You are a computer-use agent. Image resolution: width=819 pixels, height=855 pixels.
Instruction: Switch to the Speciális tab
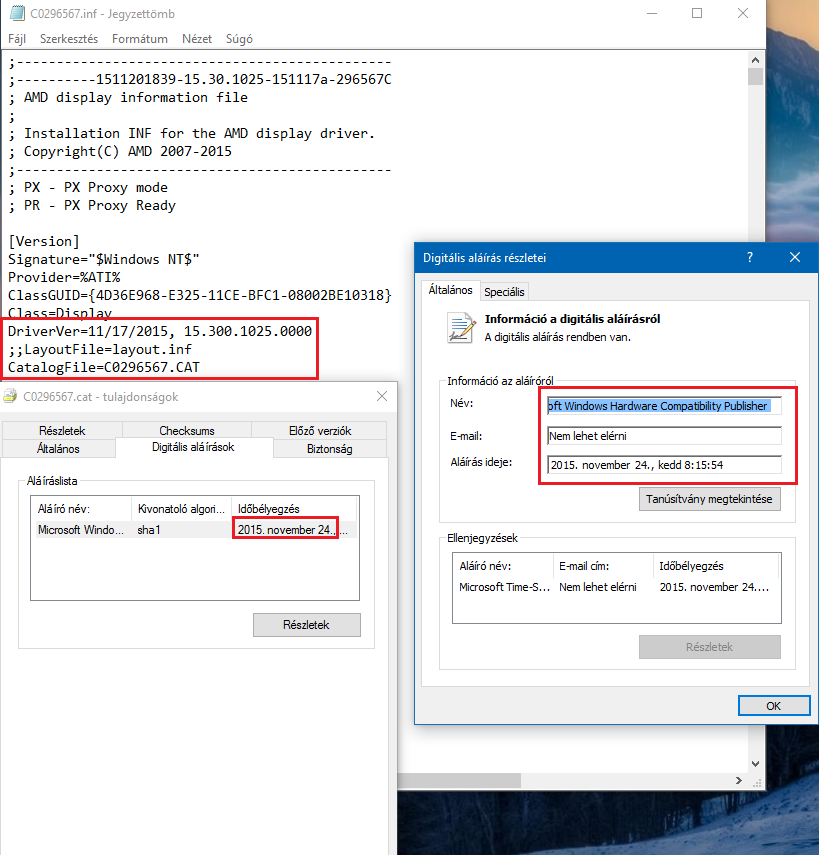pos(504,292)
